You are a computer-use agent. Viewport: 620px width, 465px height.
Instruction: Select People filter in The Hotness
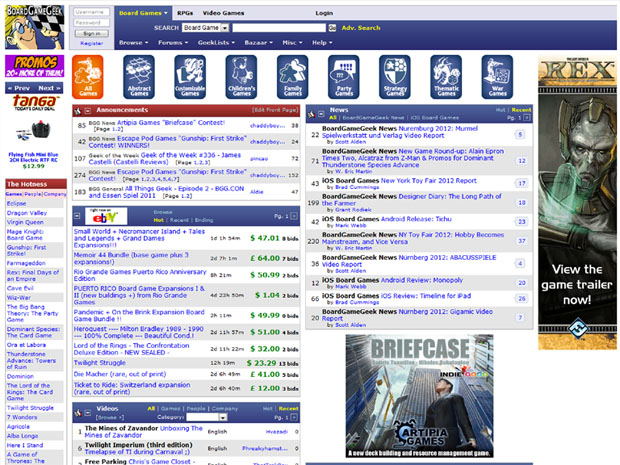(33, 194)
